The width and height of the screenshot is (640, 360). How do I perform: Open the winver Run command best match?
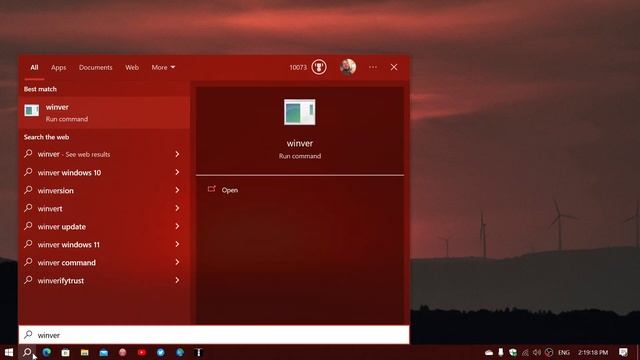click(104, 113)
